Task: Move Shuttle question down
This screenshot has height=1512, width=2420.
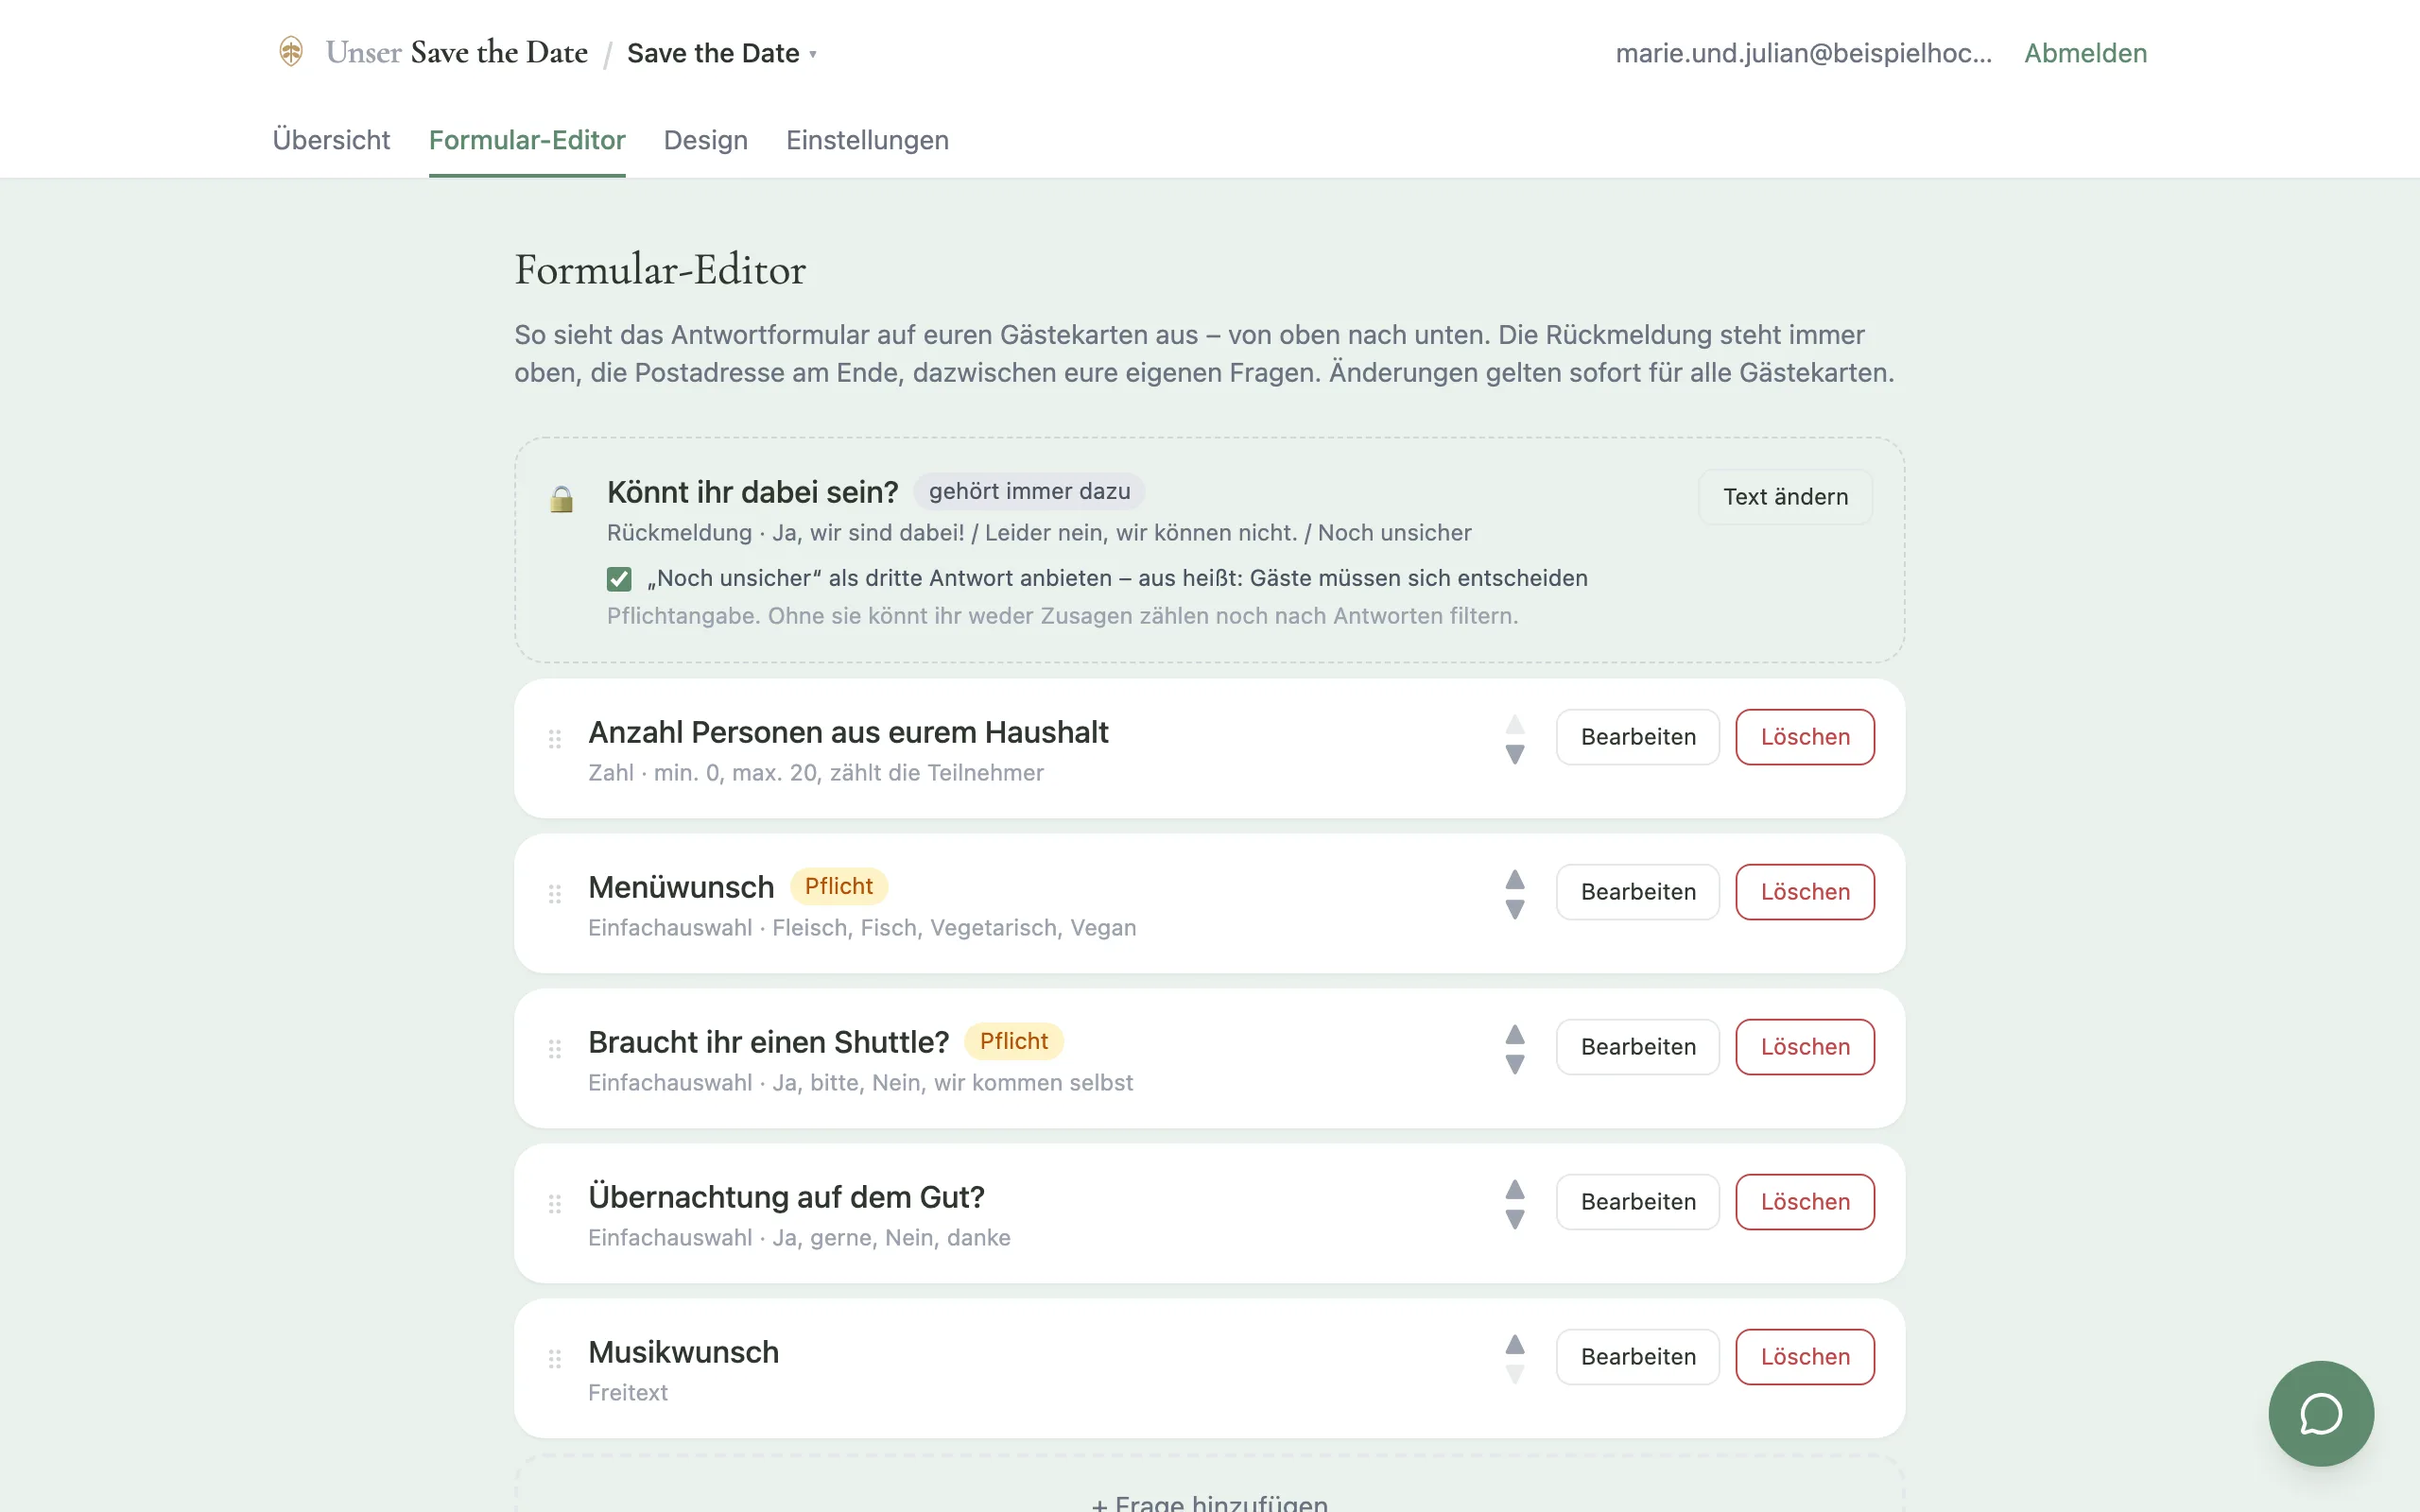Action: click(1515, 1064)
